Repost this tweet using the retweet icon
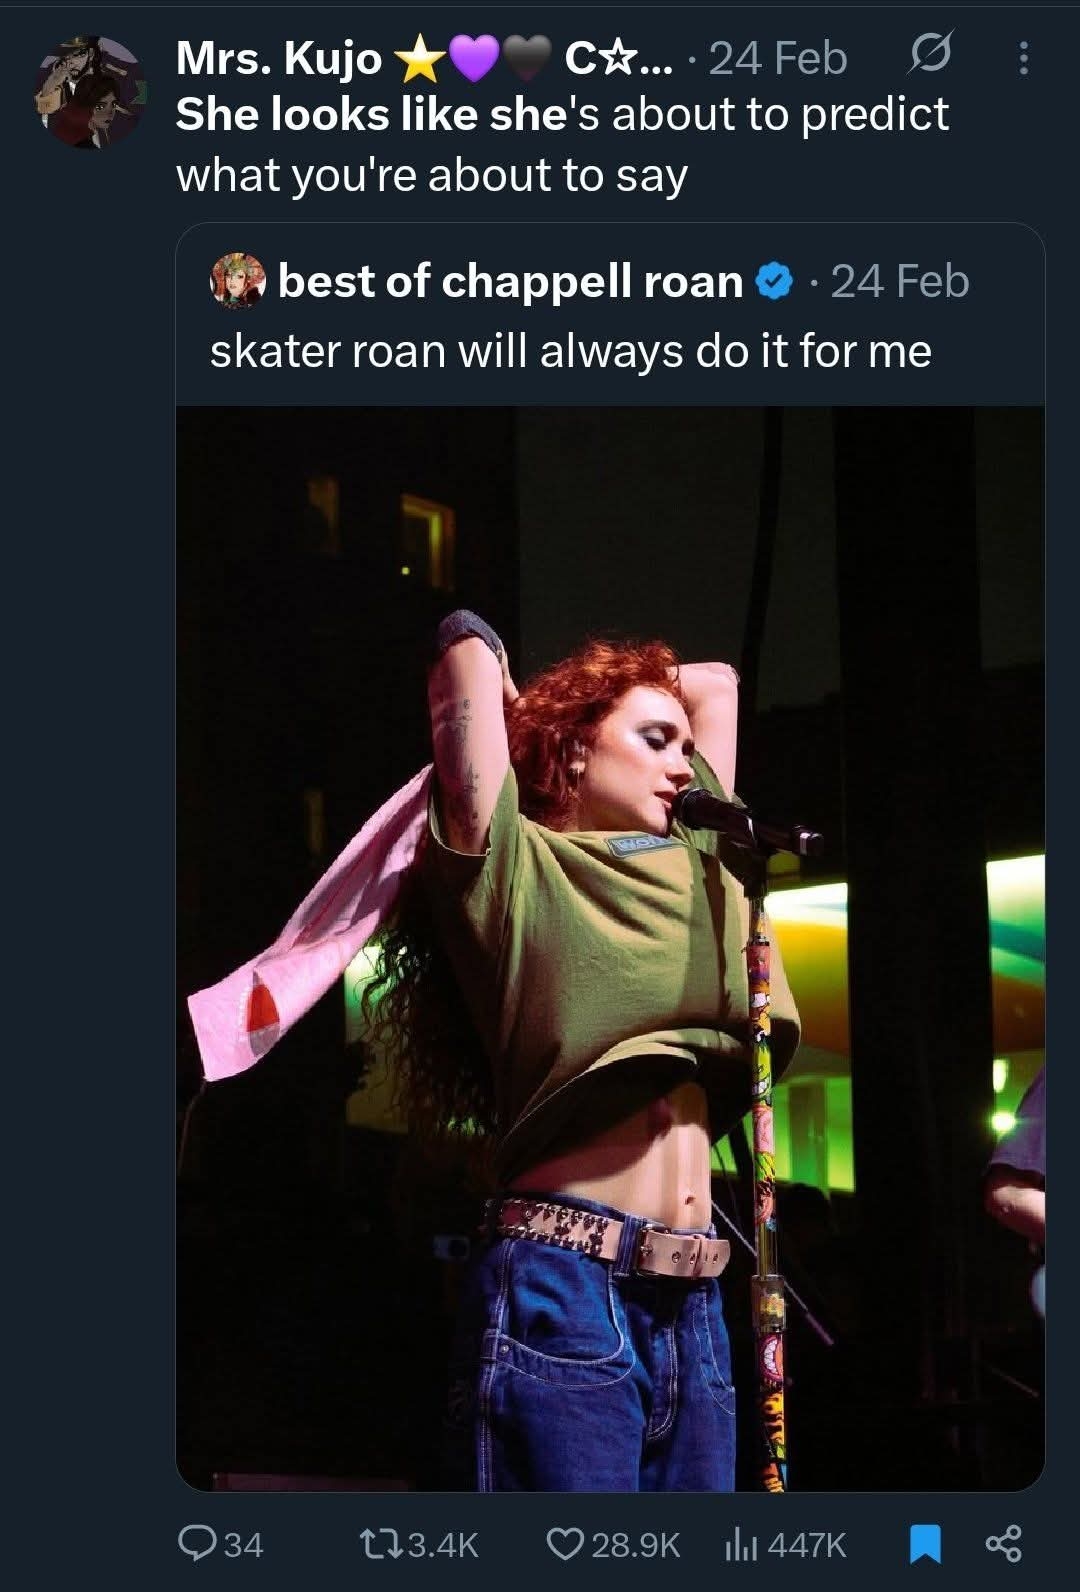 (377, 1543)
